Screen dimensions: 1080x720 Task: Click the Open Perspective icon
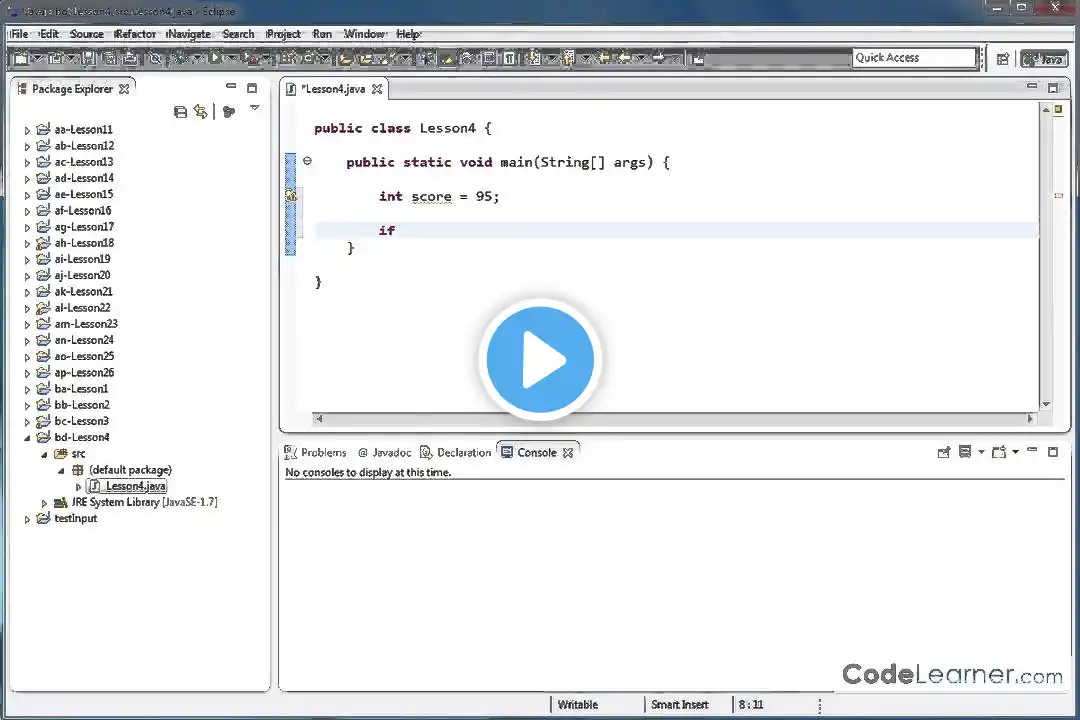click(1002, 59)
